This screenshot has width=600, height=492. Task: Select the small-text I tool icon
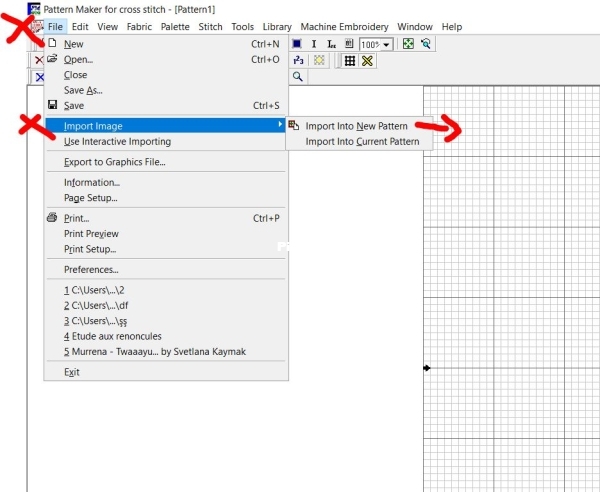[x=331, y=44]
